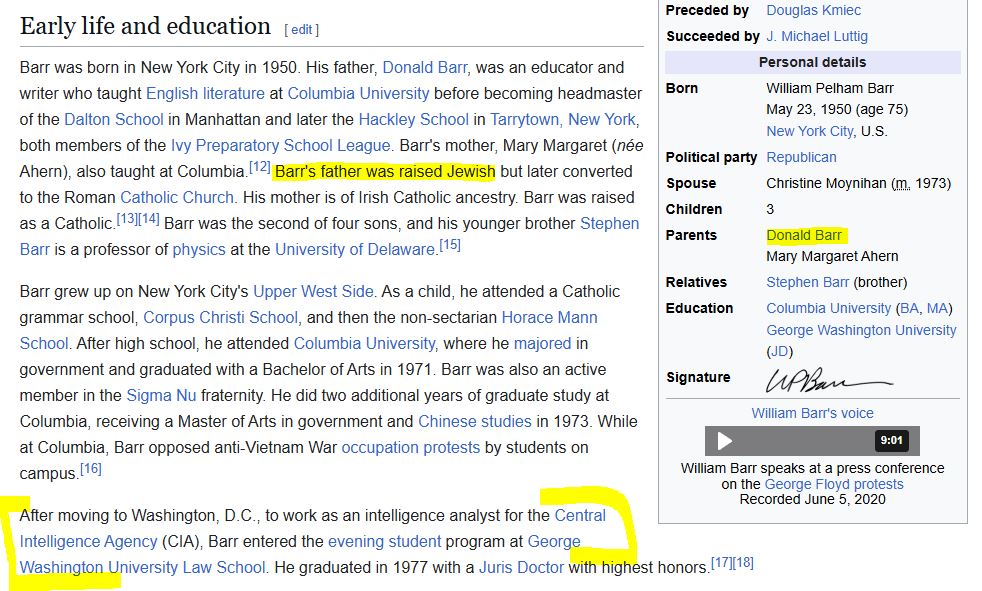Visit the Dalton School article
Viewport: 982px width, 591px height.
113,119
